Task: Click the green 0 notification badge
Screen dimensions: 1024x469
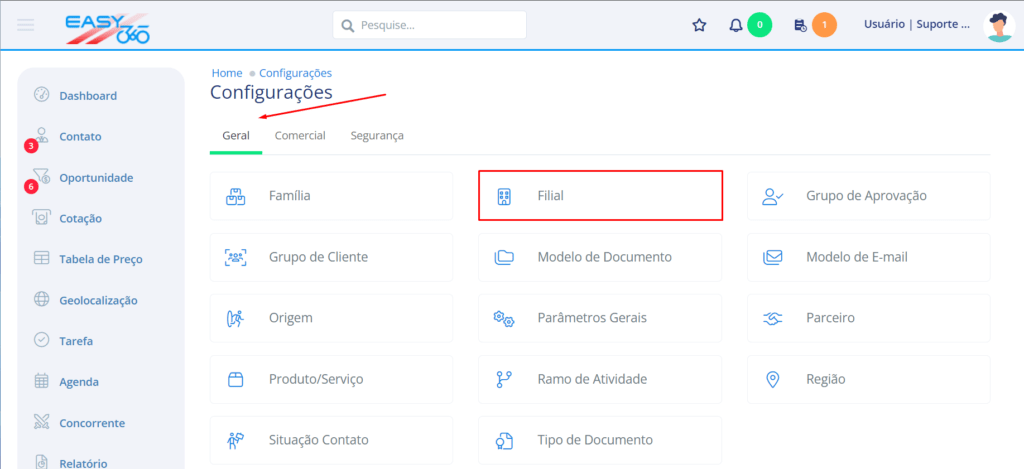Action: (760, 25)
